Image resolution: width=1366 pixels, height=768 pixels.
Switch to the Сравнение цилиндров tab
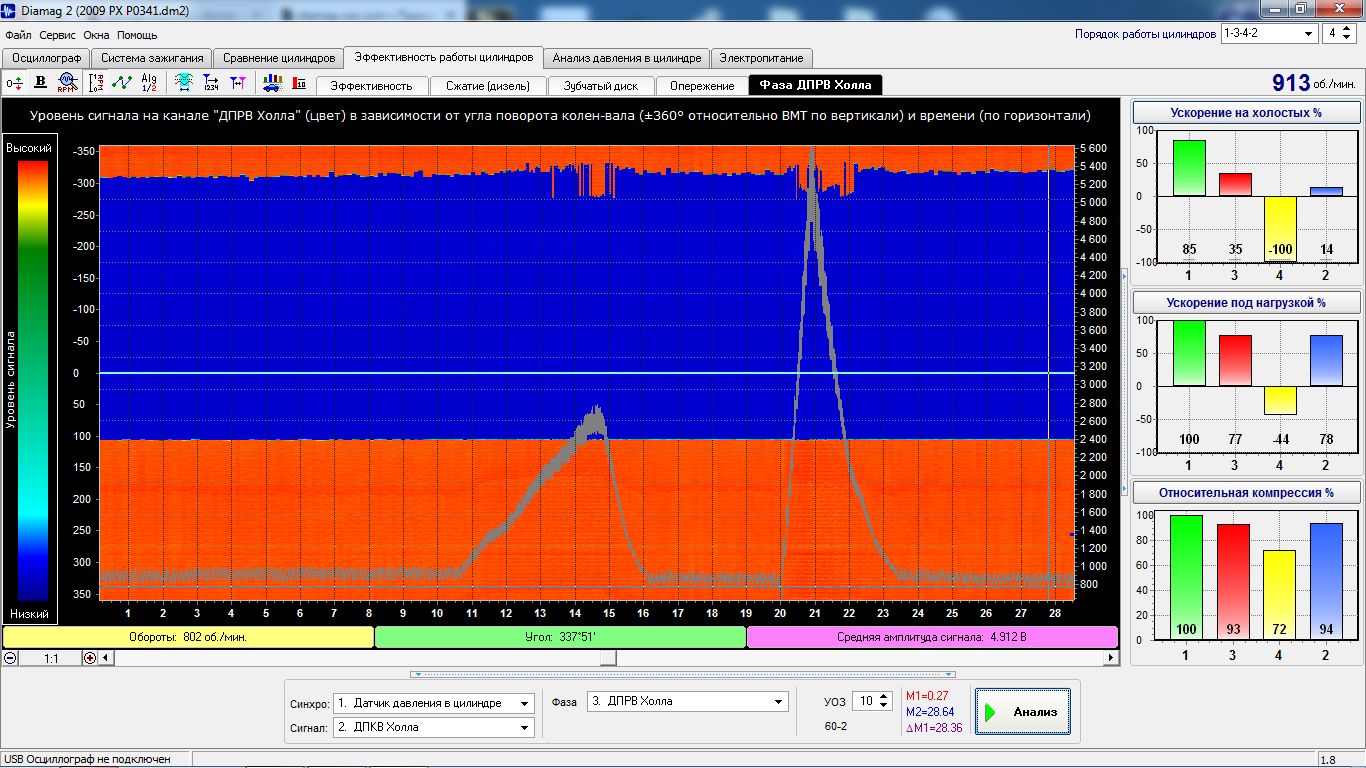279,58
